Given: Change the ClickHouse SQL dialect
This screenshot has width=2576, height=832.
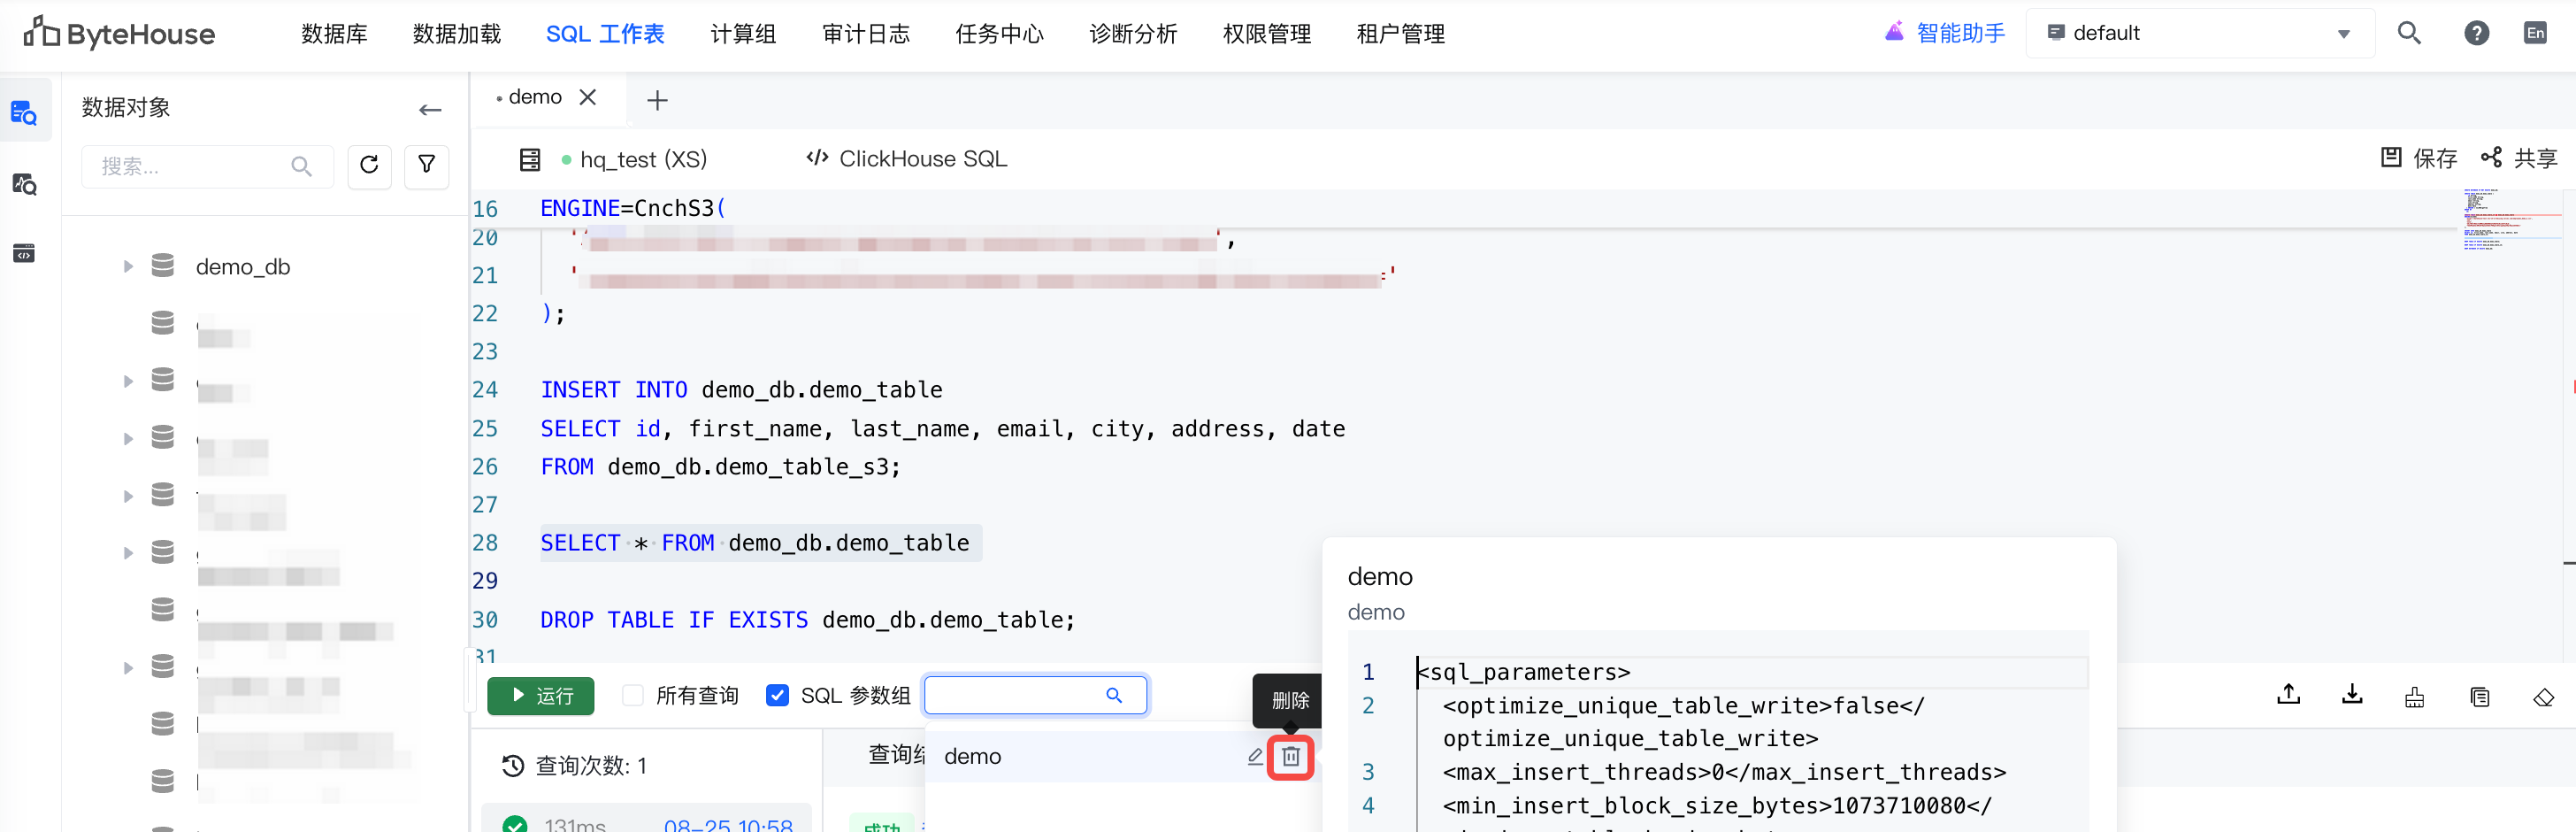Looking at the screenshot, I should coord(907,159).
